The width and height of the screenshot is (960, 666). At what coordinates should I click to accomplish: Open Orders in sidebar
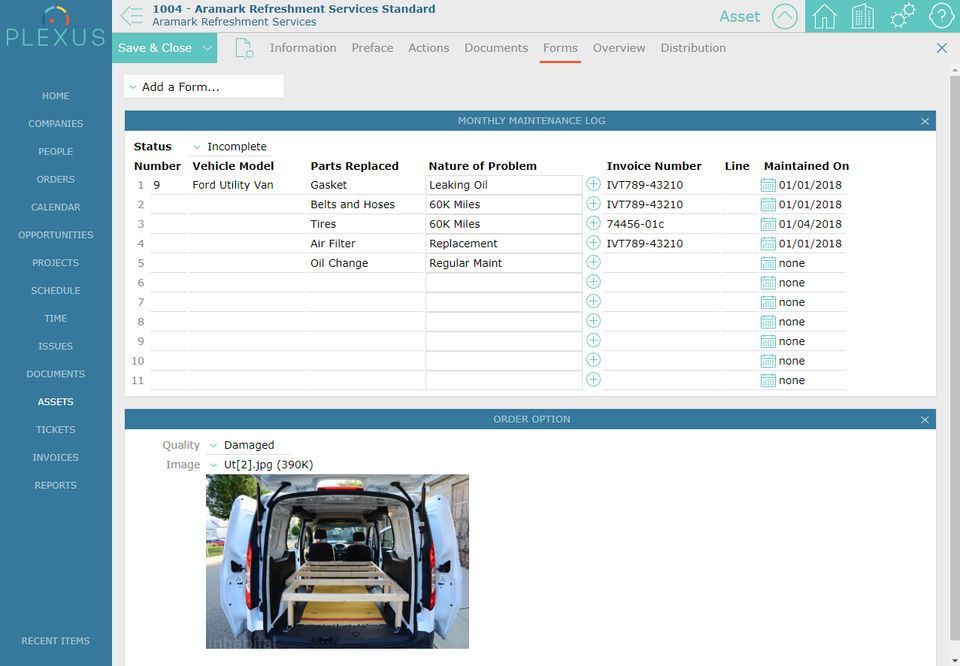pyautogui.click(x=56, y=179)
